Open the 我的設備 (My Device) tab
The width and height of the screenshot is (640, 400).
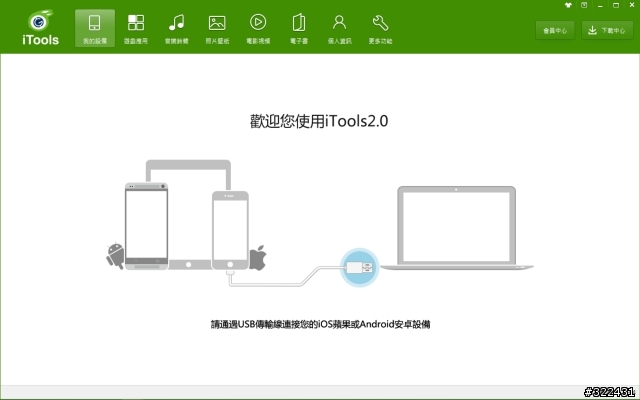[95, 28]
